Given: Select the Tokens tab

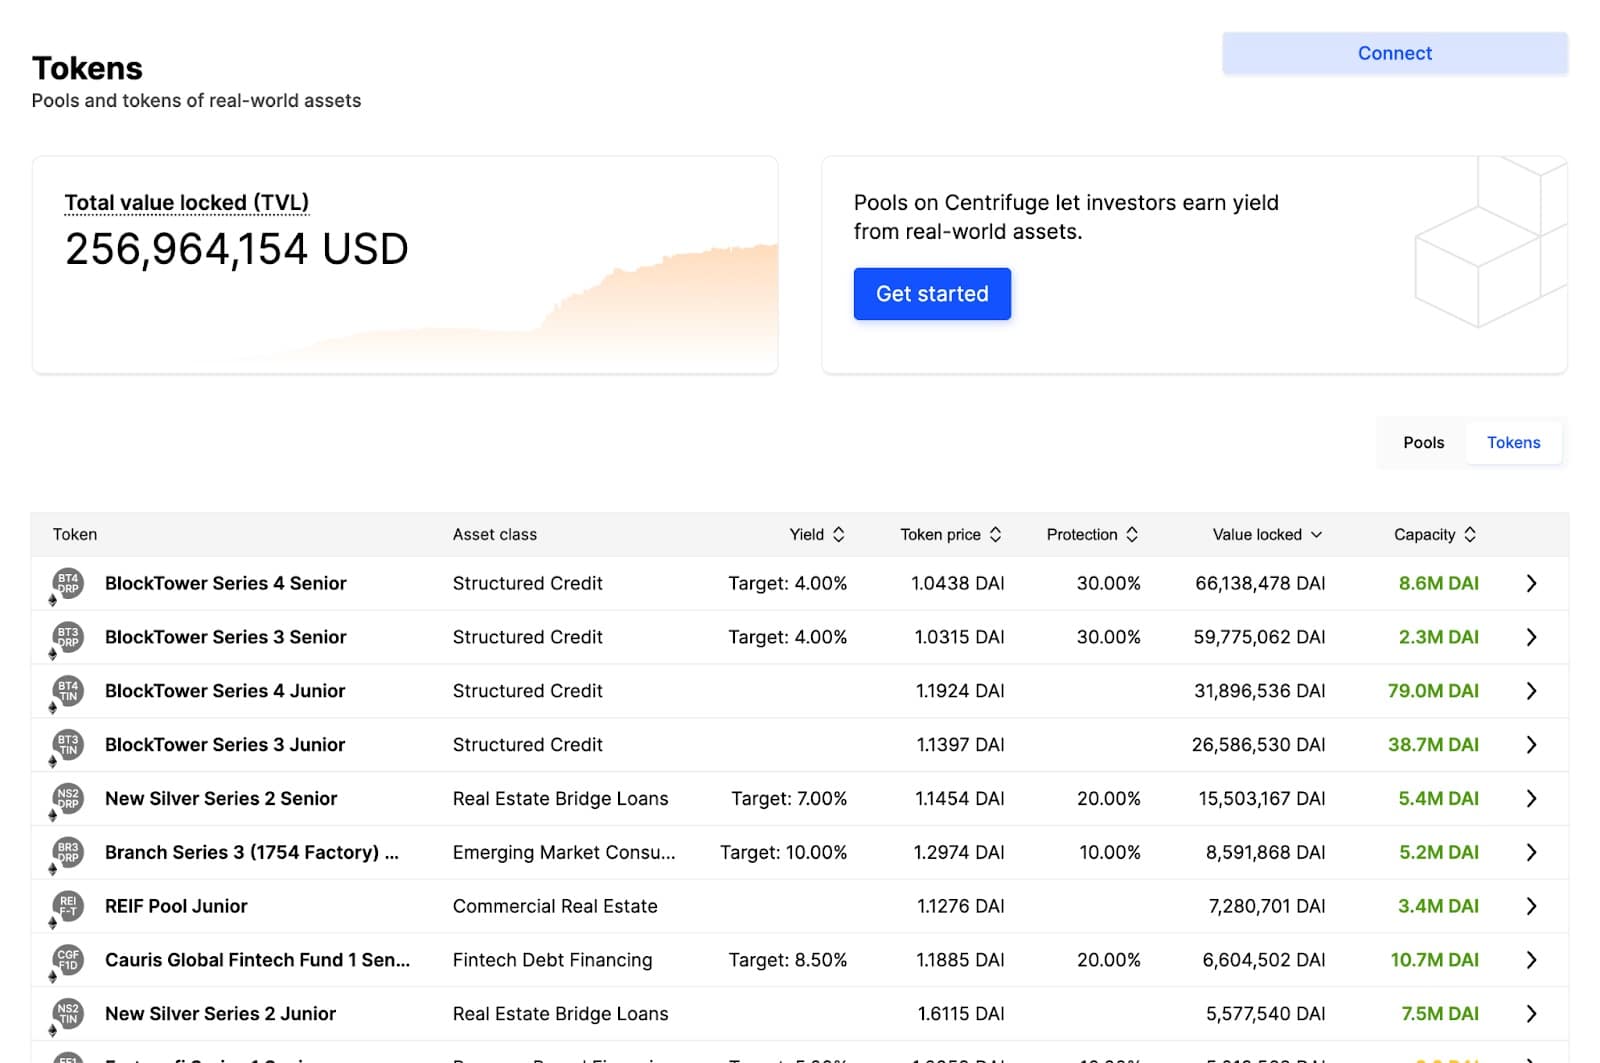Looking at the screenshot, I should click(x=1513, y=443).
